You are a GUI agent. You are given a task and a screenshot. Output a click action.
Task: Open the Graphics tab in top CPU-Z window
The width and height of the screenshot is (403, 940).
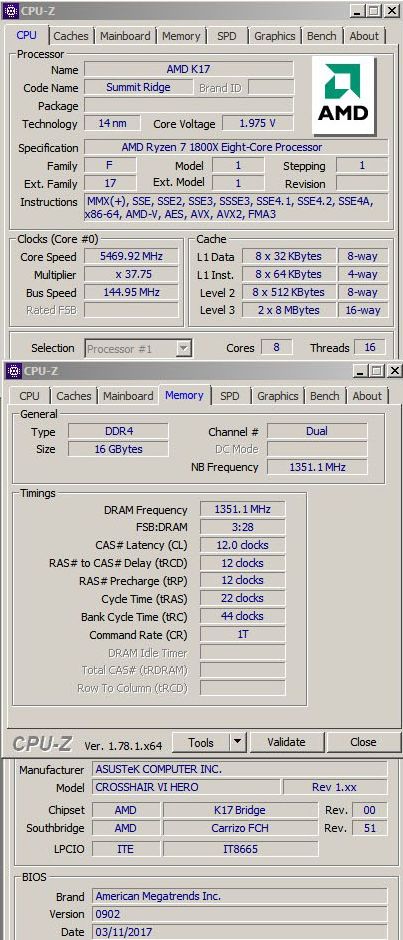(275, 36)
